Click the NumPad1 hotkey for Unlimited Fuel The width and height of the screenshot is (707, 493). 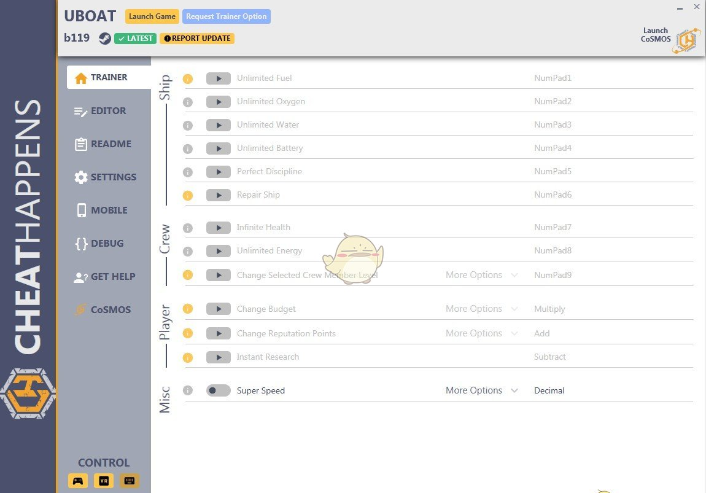pos(553,78)
